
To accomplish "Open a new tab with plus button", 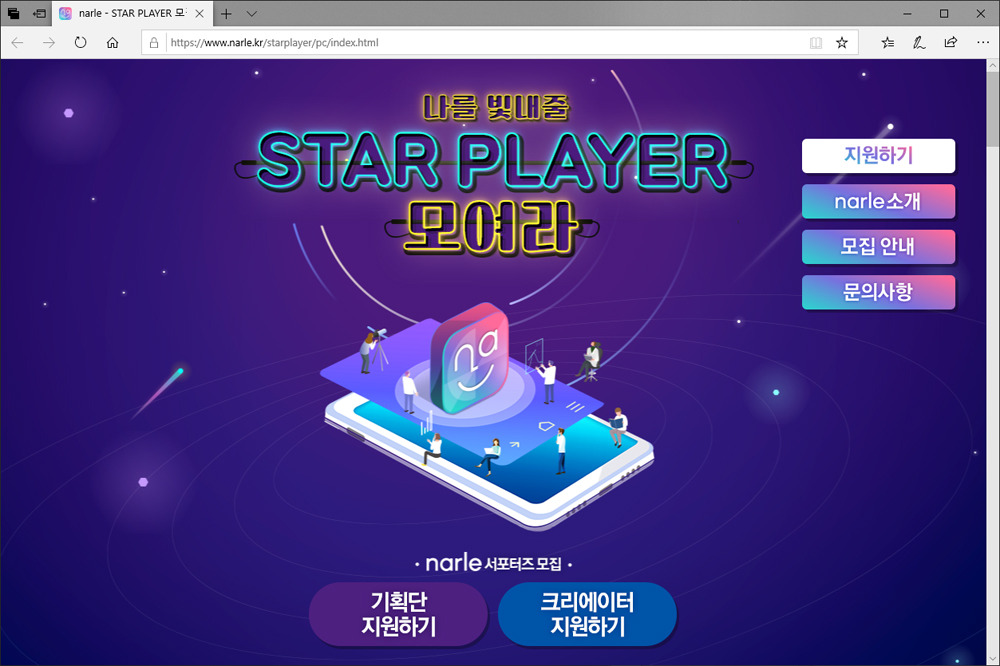I will click(226, 13).
